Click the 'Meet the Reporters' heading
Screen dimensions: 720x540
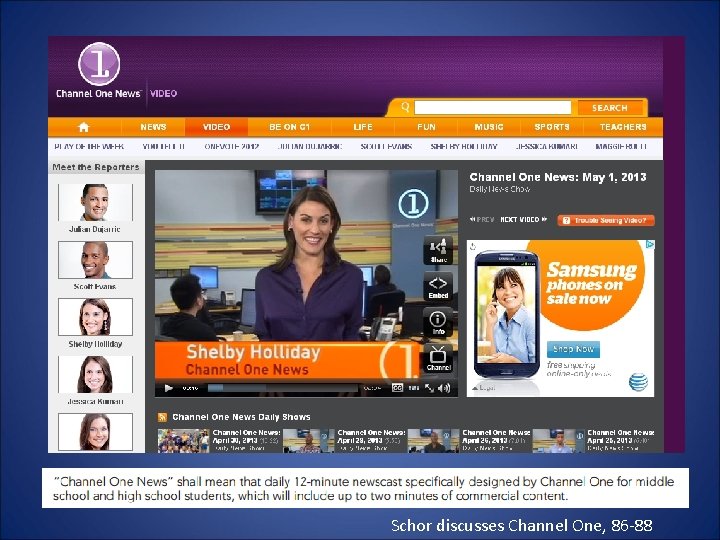click(x=96, y=167)
